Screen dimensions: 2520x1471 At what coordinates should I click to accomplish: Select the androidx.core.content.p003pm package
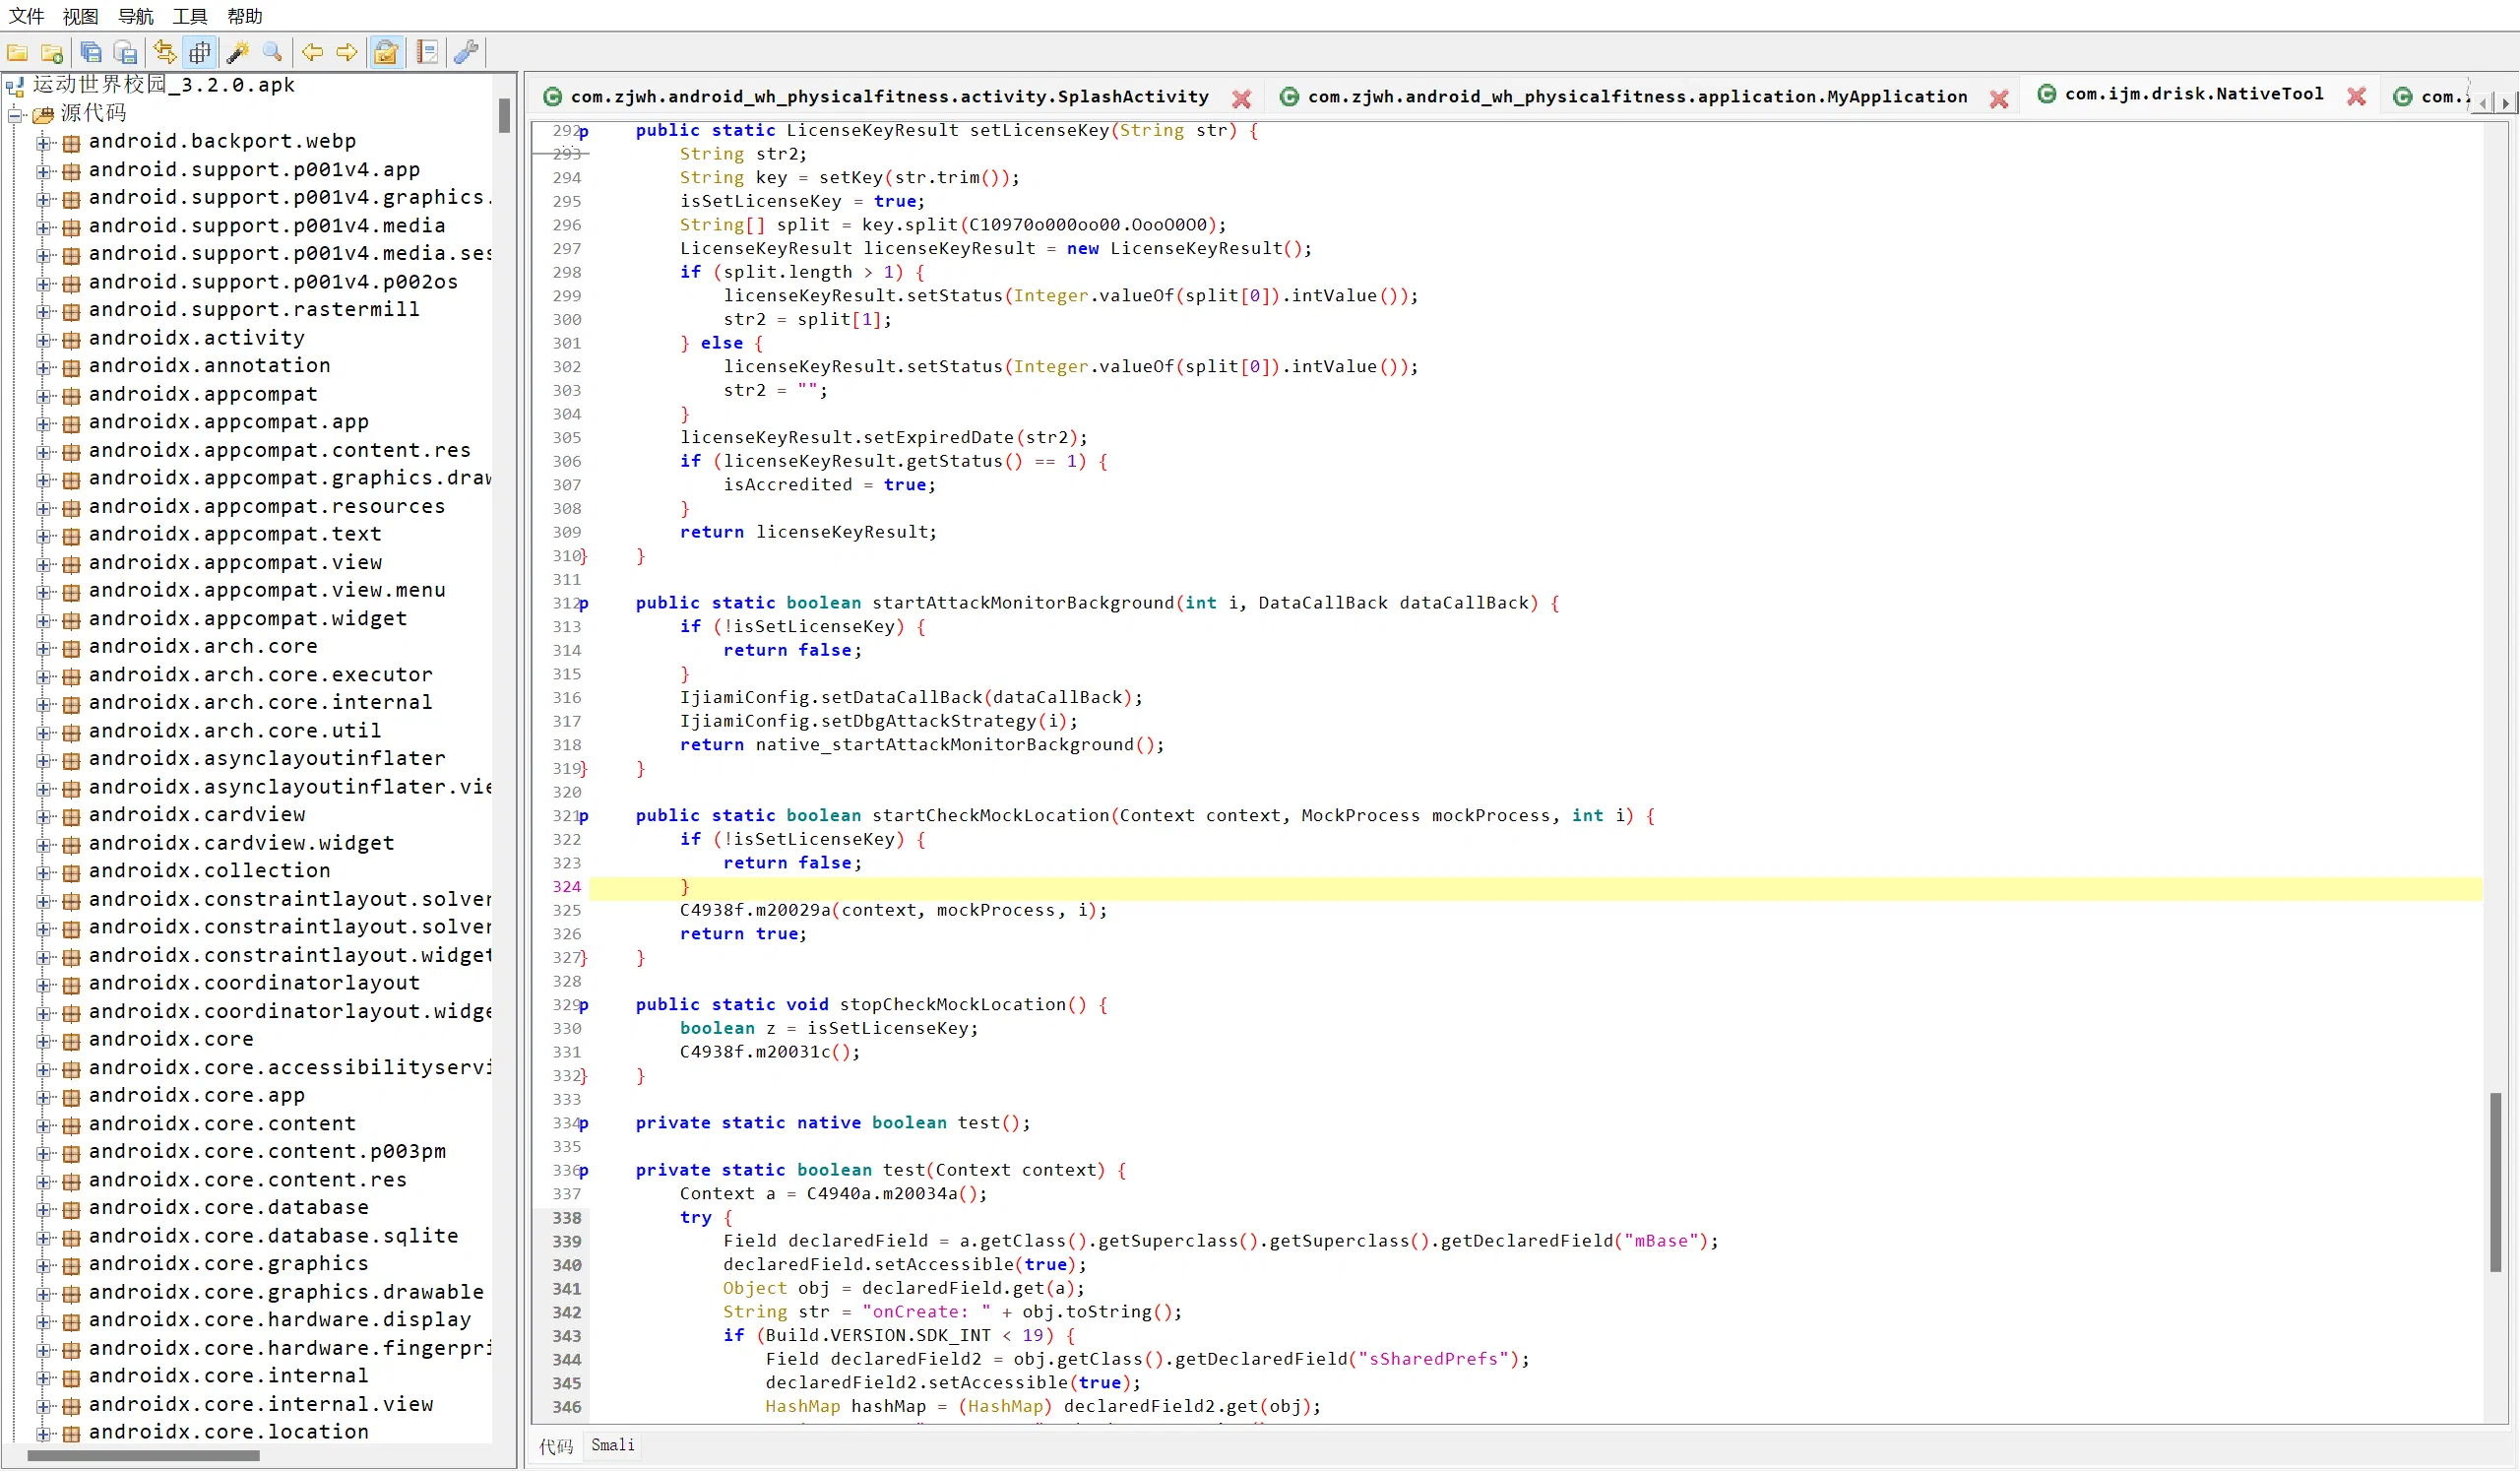(267, 1152)
